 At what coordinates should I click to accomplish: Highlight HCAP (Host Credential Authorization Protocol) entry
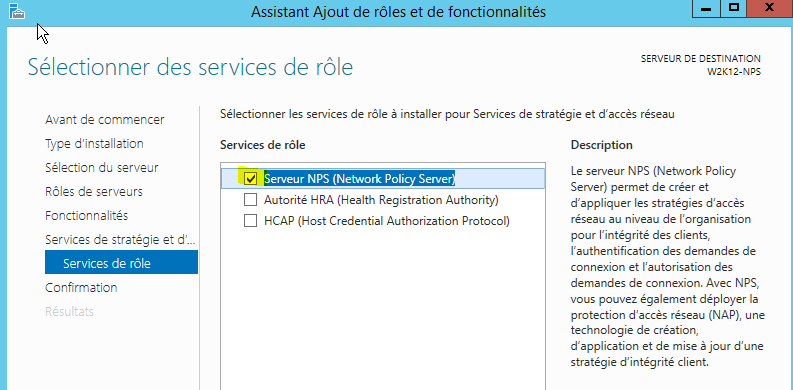coord(386,222)
